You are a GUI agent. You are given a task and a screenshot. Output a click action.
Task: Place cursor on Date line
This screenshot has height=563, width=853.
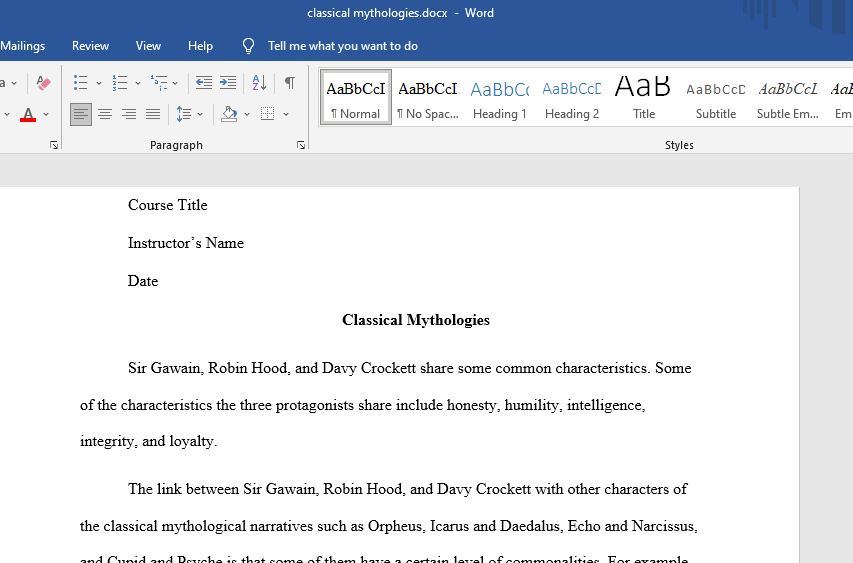coord(143,281)
